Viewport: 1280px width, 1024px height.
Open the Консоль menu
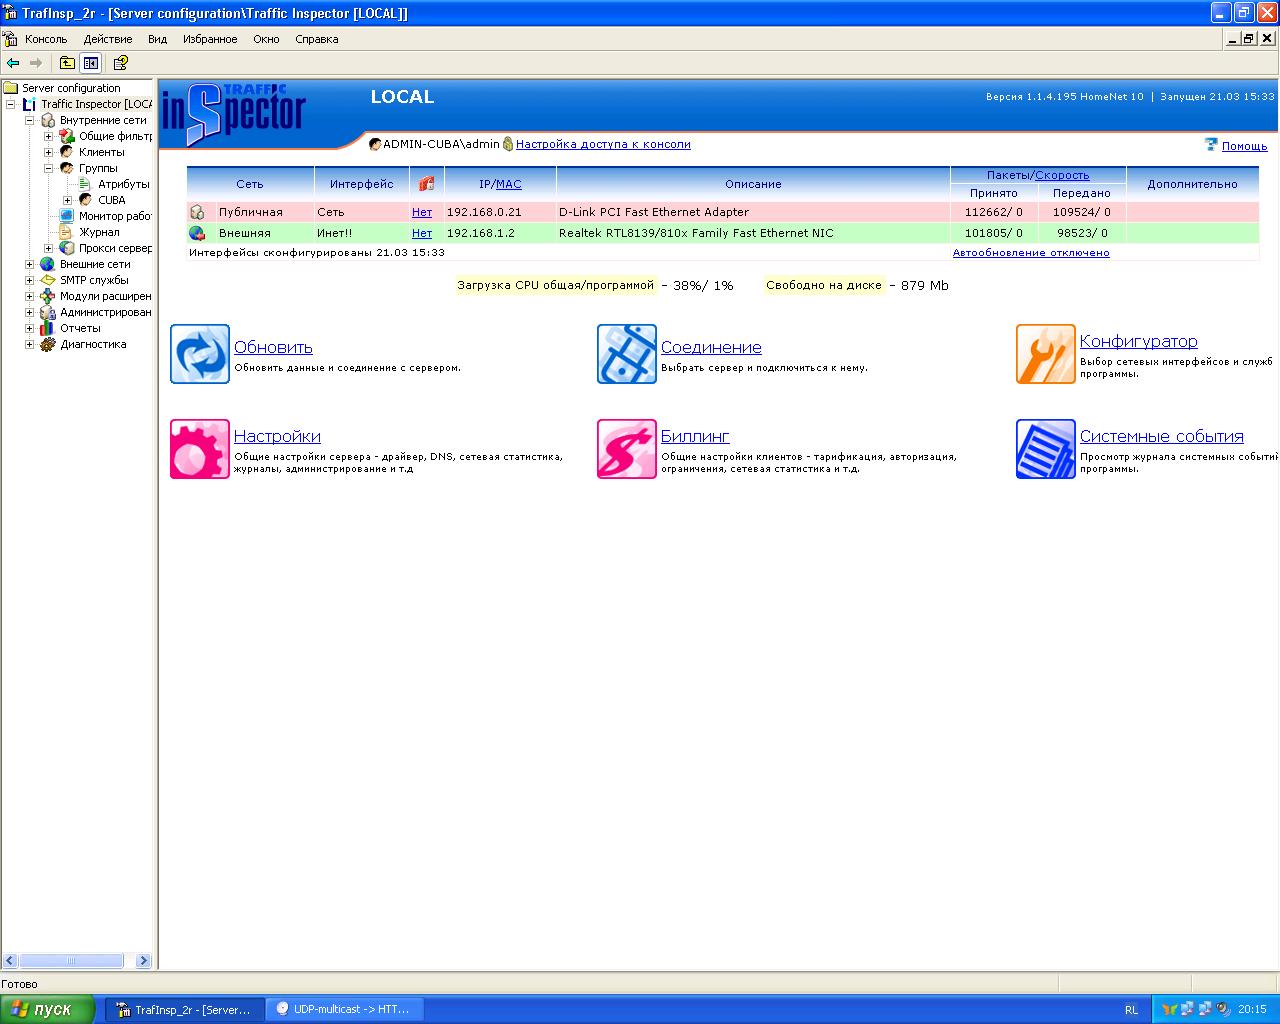point(46,39)
